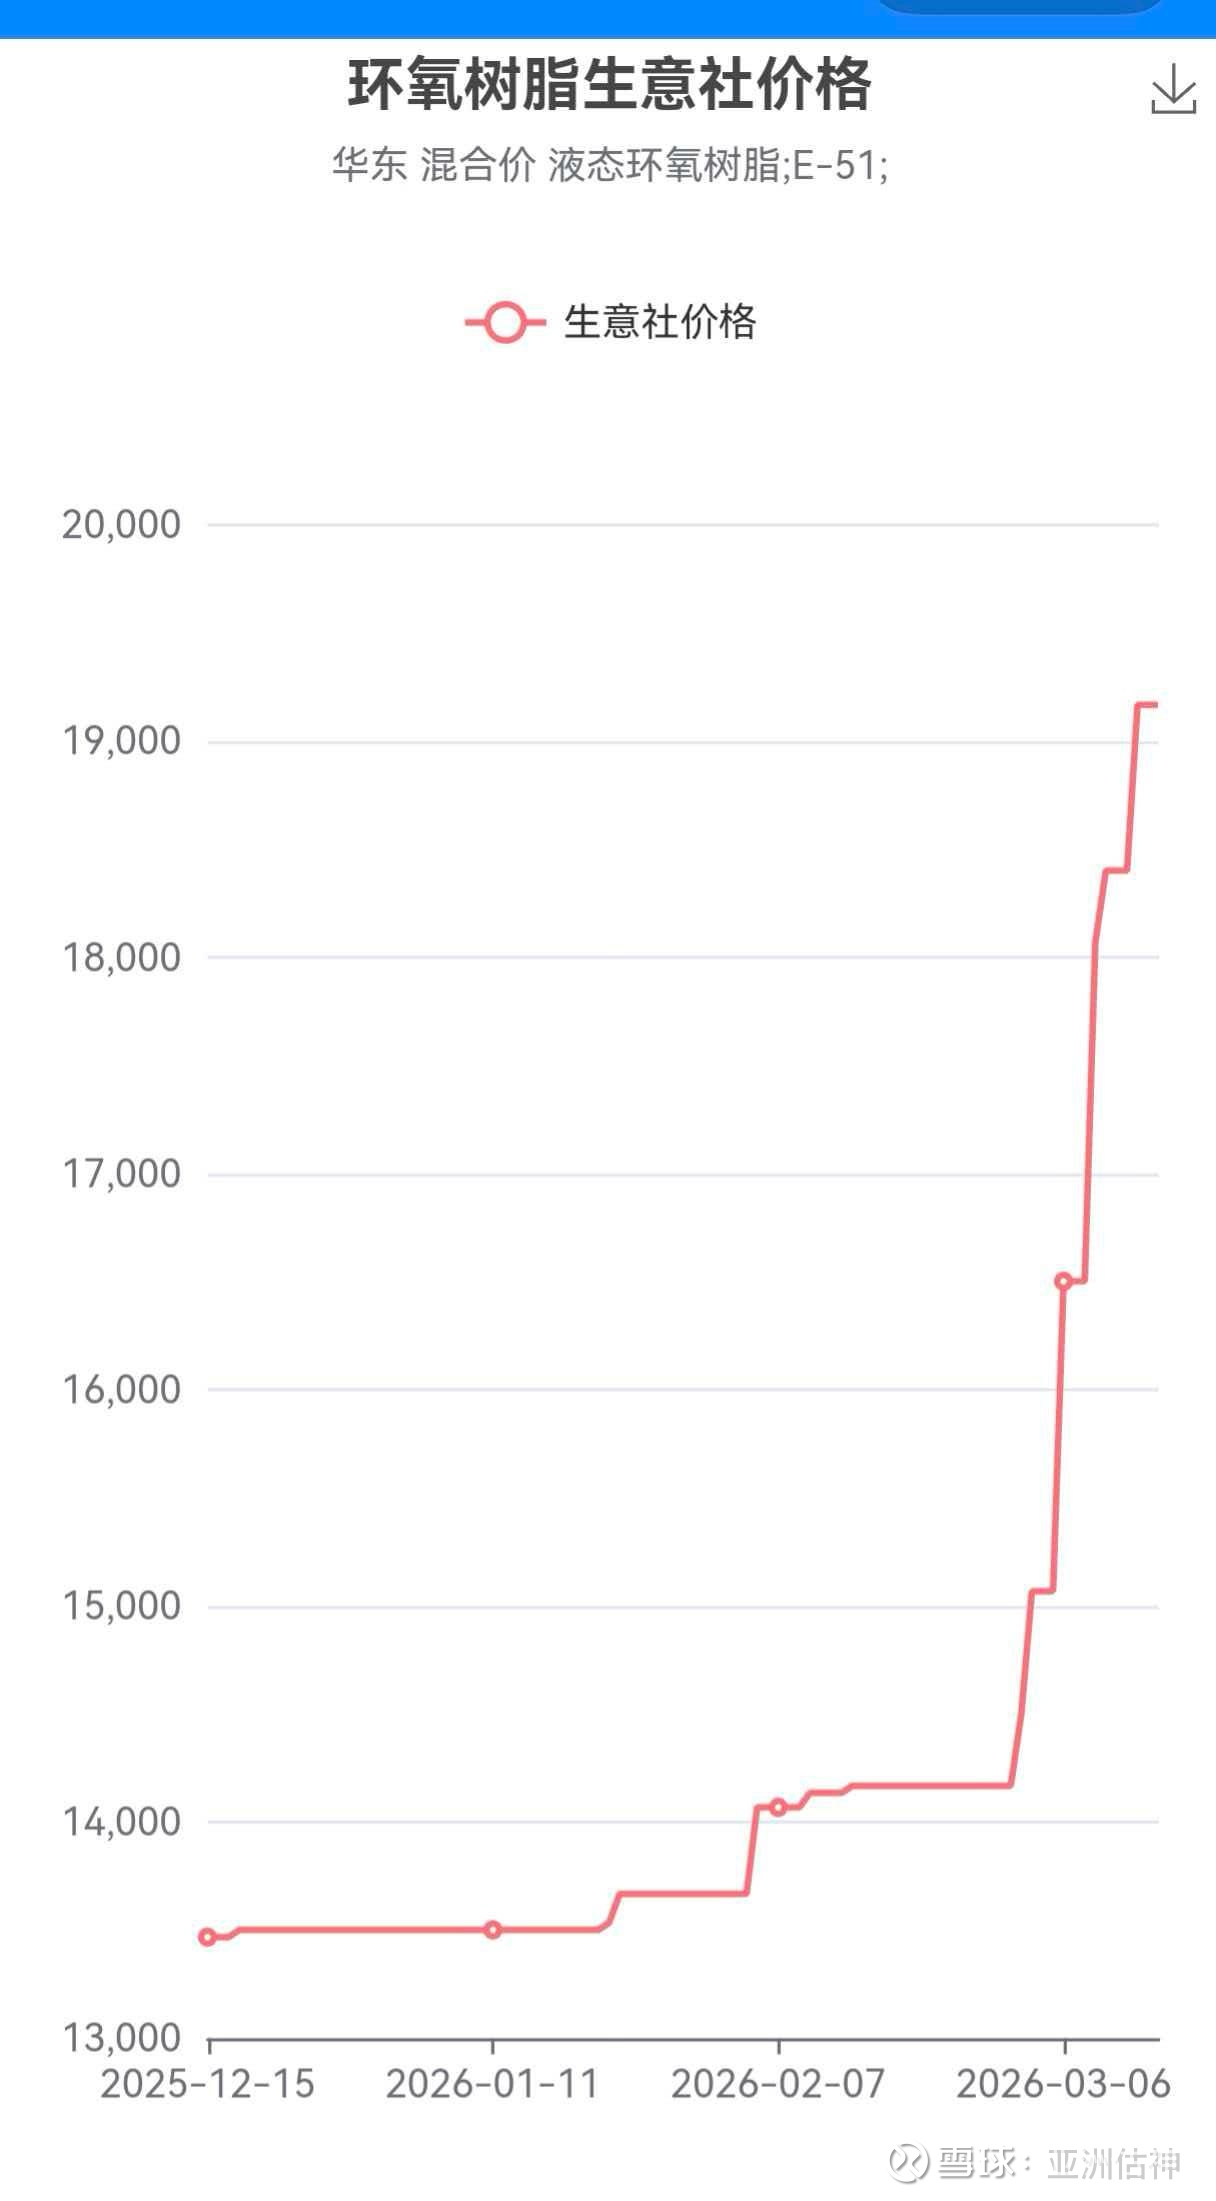Image resolution: width=1216 pixels, height=2201 pixels.
Task: Click the Xueqiu snowball logo watermark
Action: pos(908,2162)
